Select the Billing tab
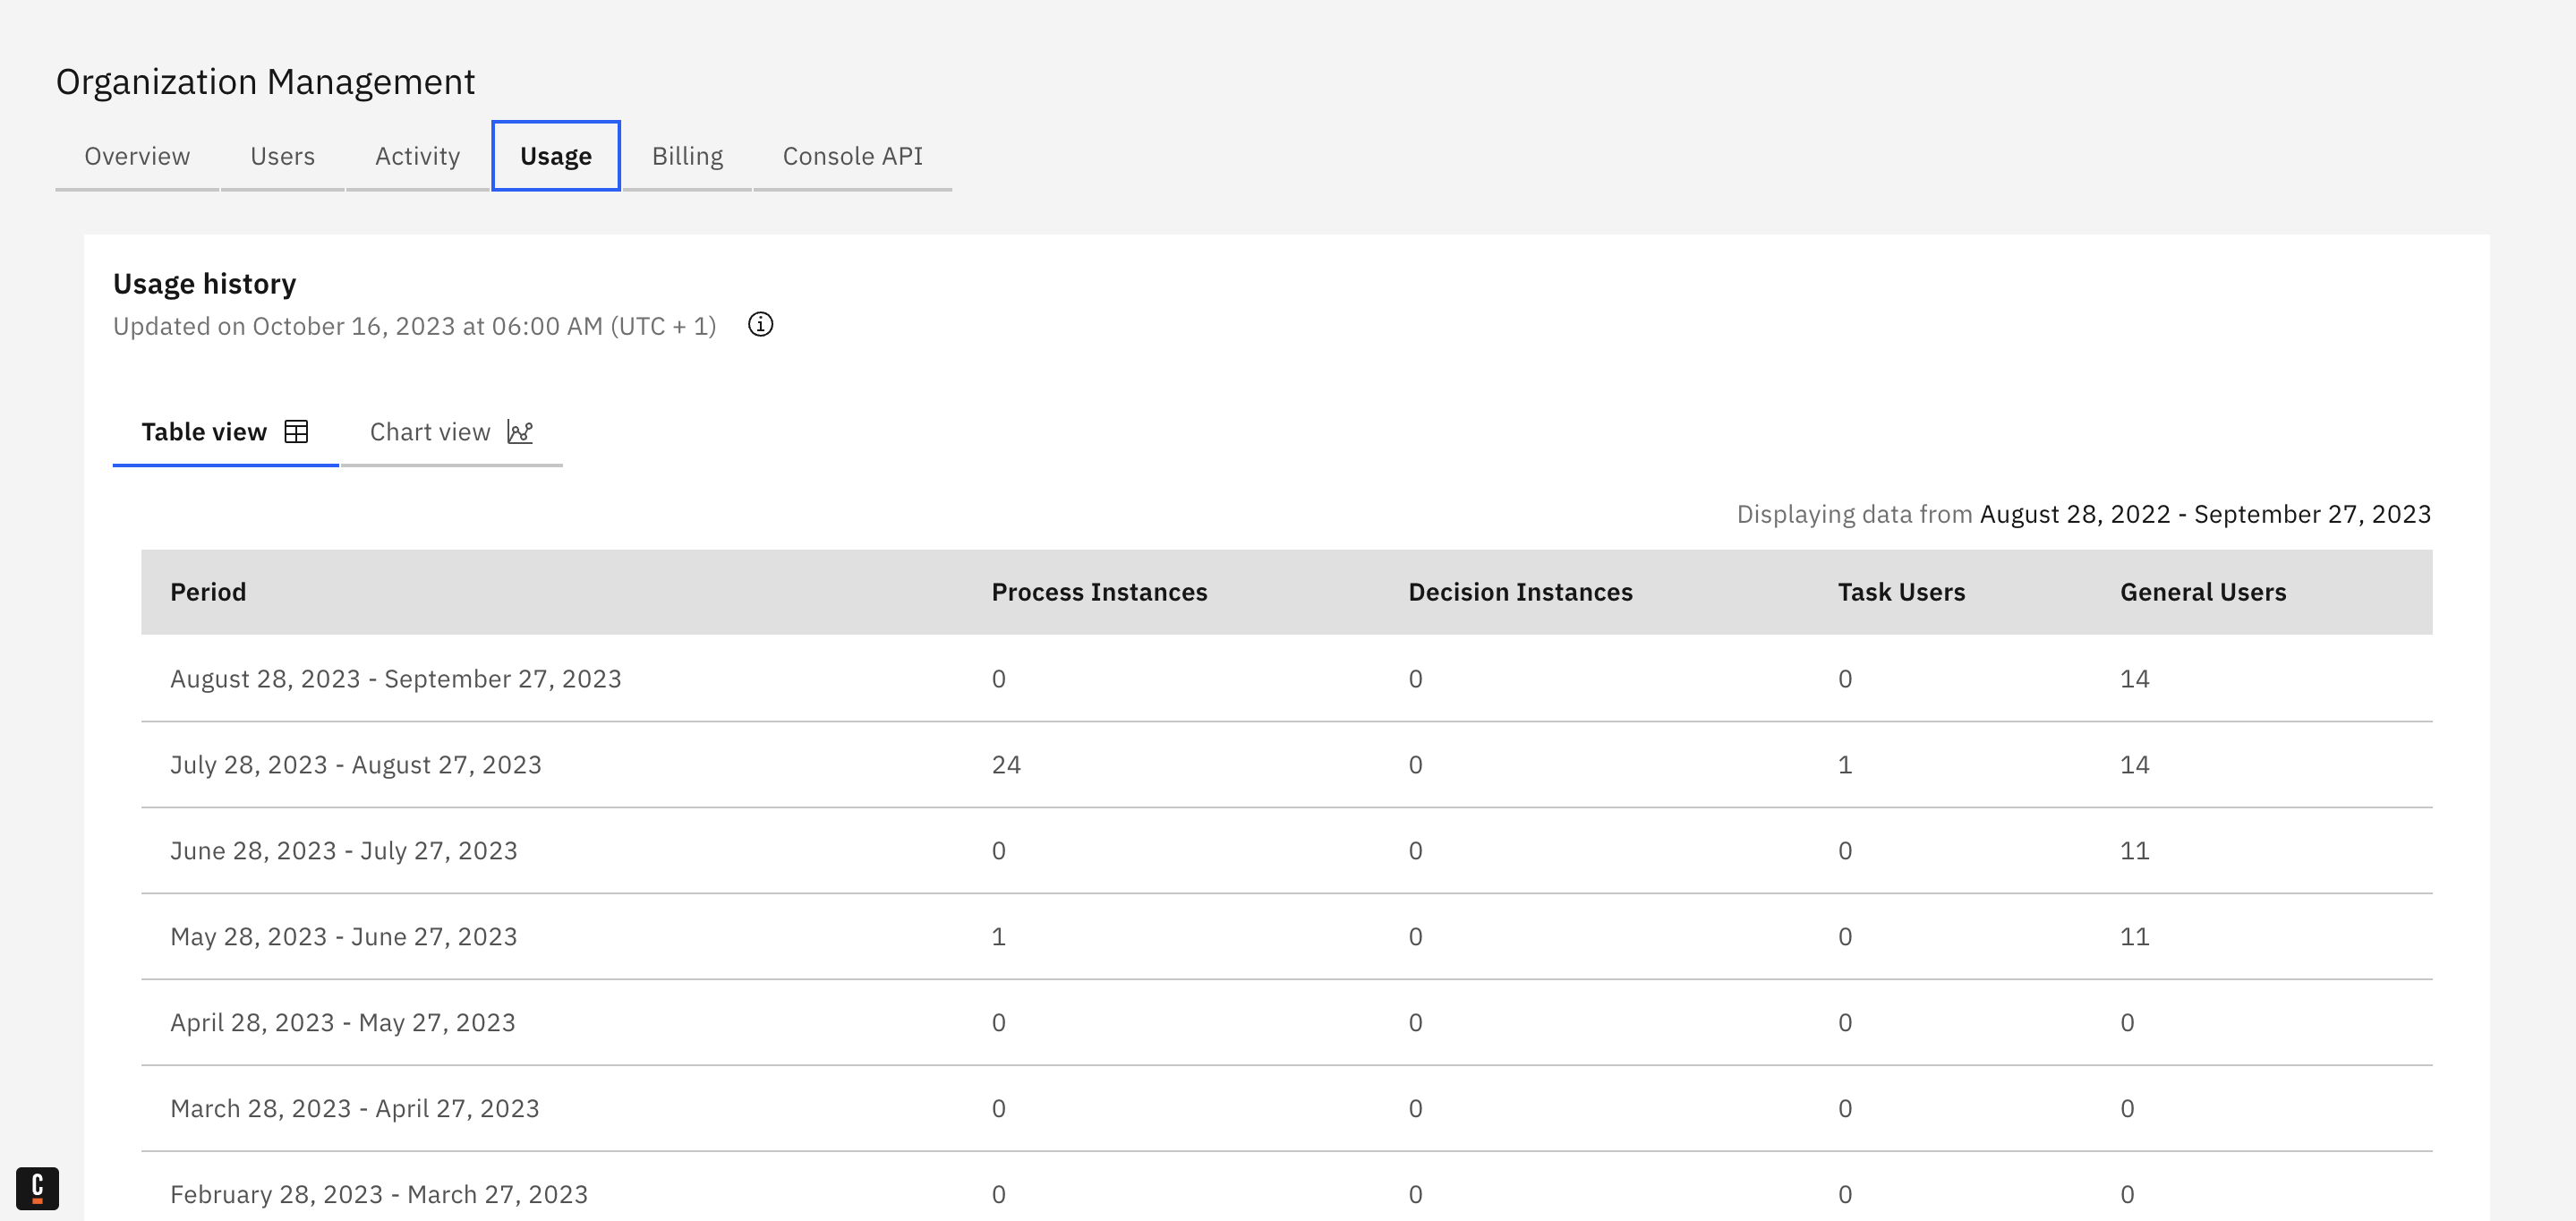This screenshot has height=1221, width=2576. (687, 155)
